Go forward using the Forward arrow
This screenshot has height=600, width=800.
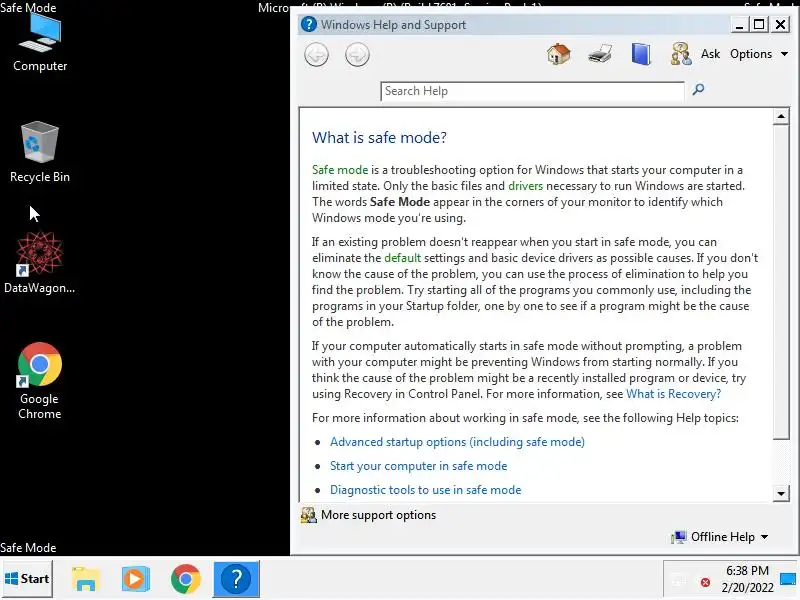357,55
